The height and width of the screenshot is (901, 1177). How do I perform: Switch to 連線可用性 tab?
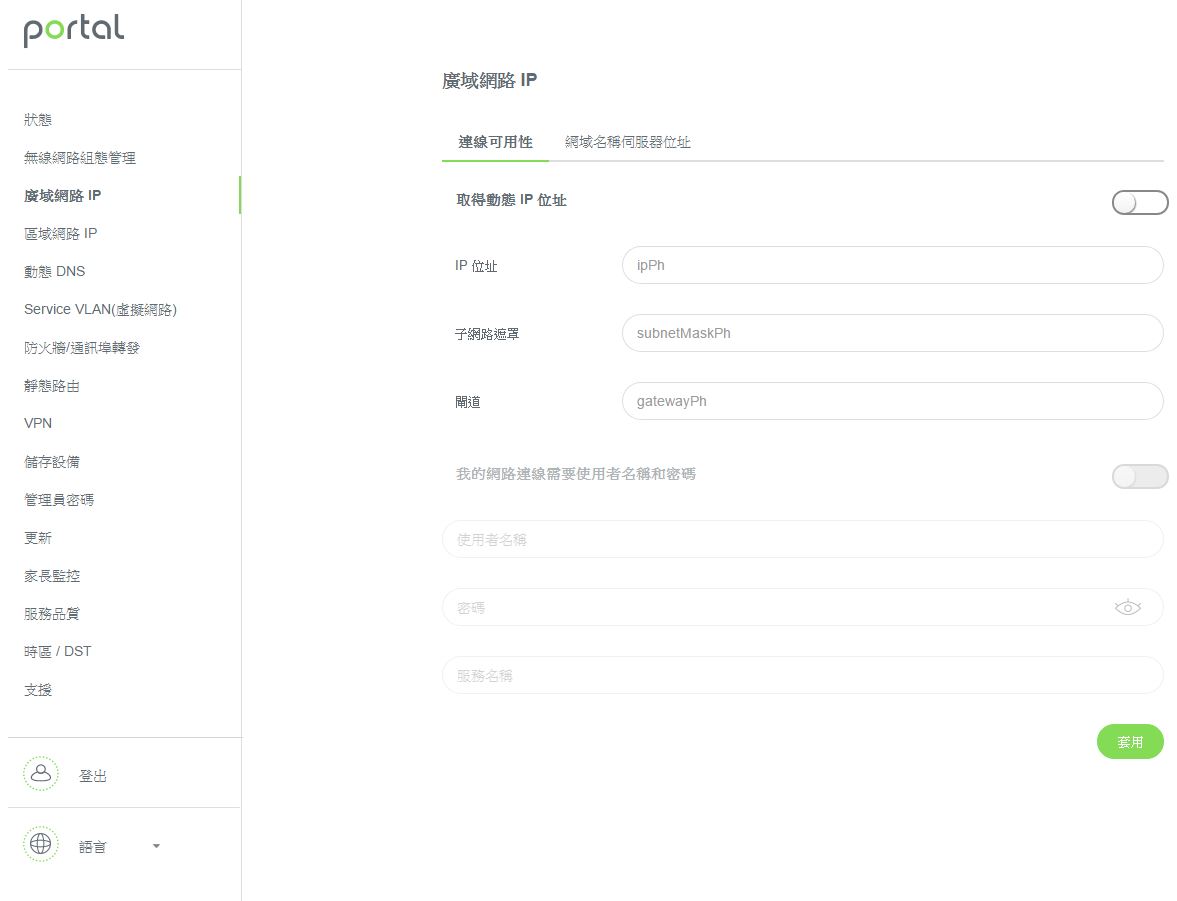coord(495,142)
